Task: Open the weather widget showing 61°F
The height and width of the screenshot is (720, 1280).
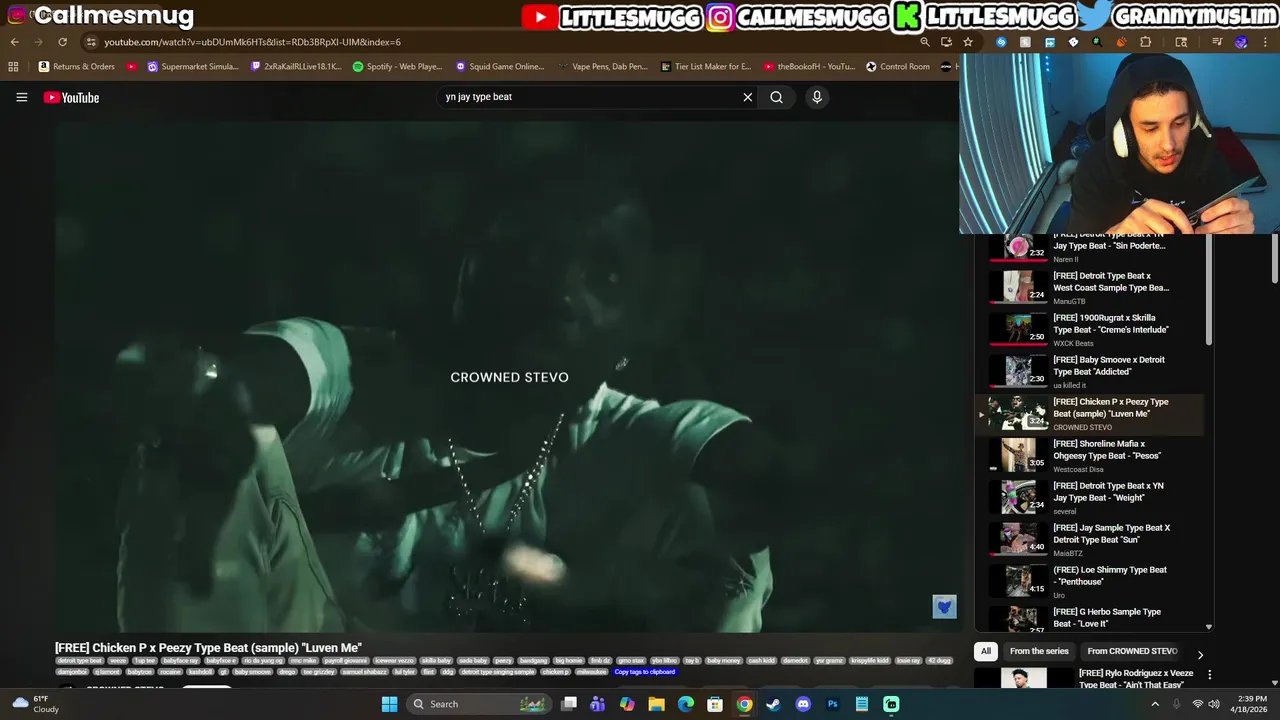Action: 35,704
